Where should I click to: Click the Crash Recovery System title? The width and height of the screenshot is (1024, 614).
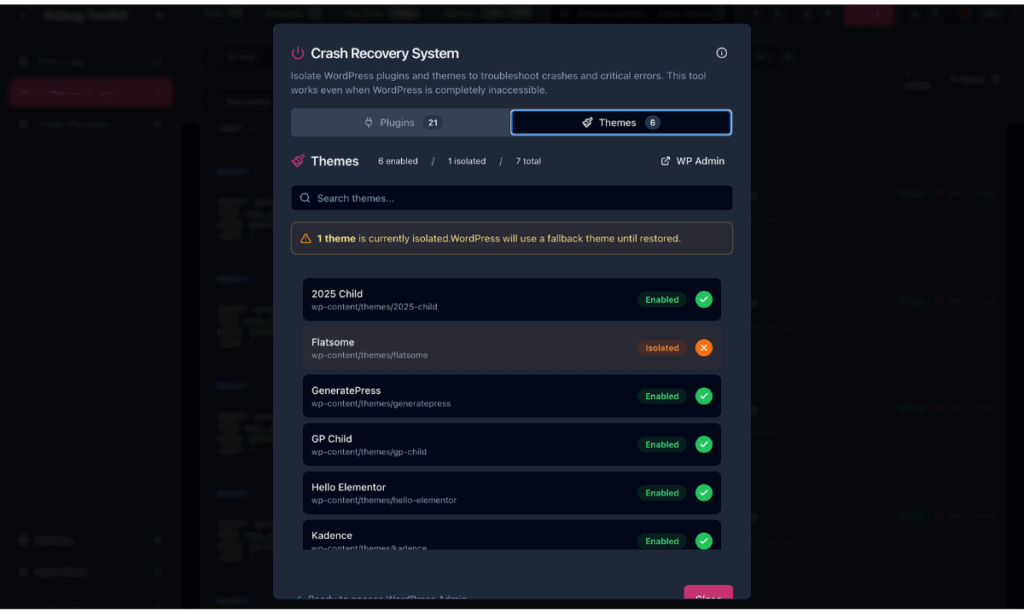385,54
